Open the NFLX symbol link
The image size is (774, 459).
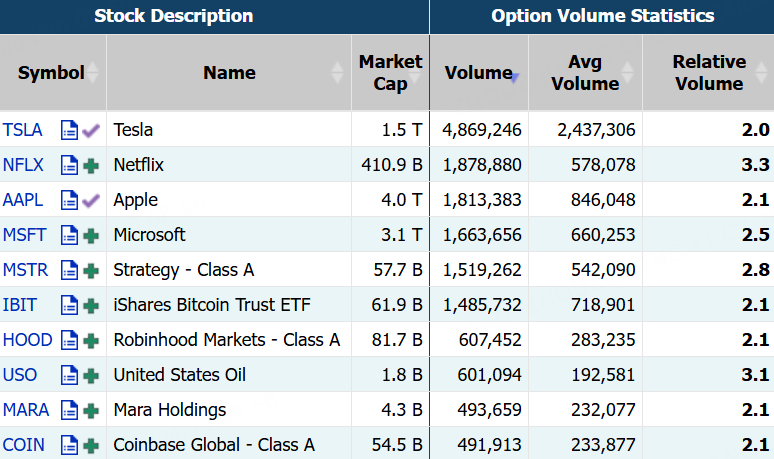point(23,165)
